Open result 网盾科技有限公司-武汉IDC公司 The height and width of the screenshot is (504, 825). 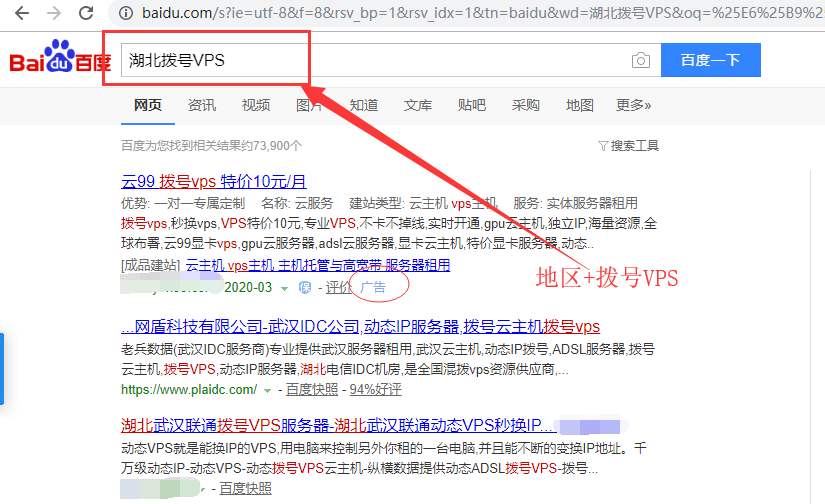click(x=360, y=327)
